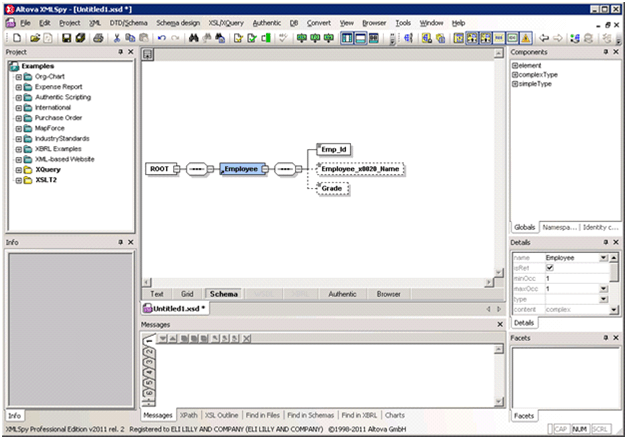Close the Project panel
The height and width of the screenshot is (439, 627).
pos(130,52)
